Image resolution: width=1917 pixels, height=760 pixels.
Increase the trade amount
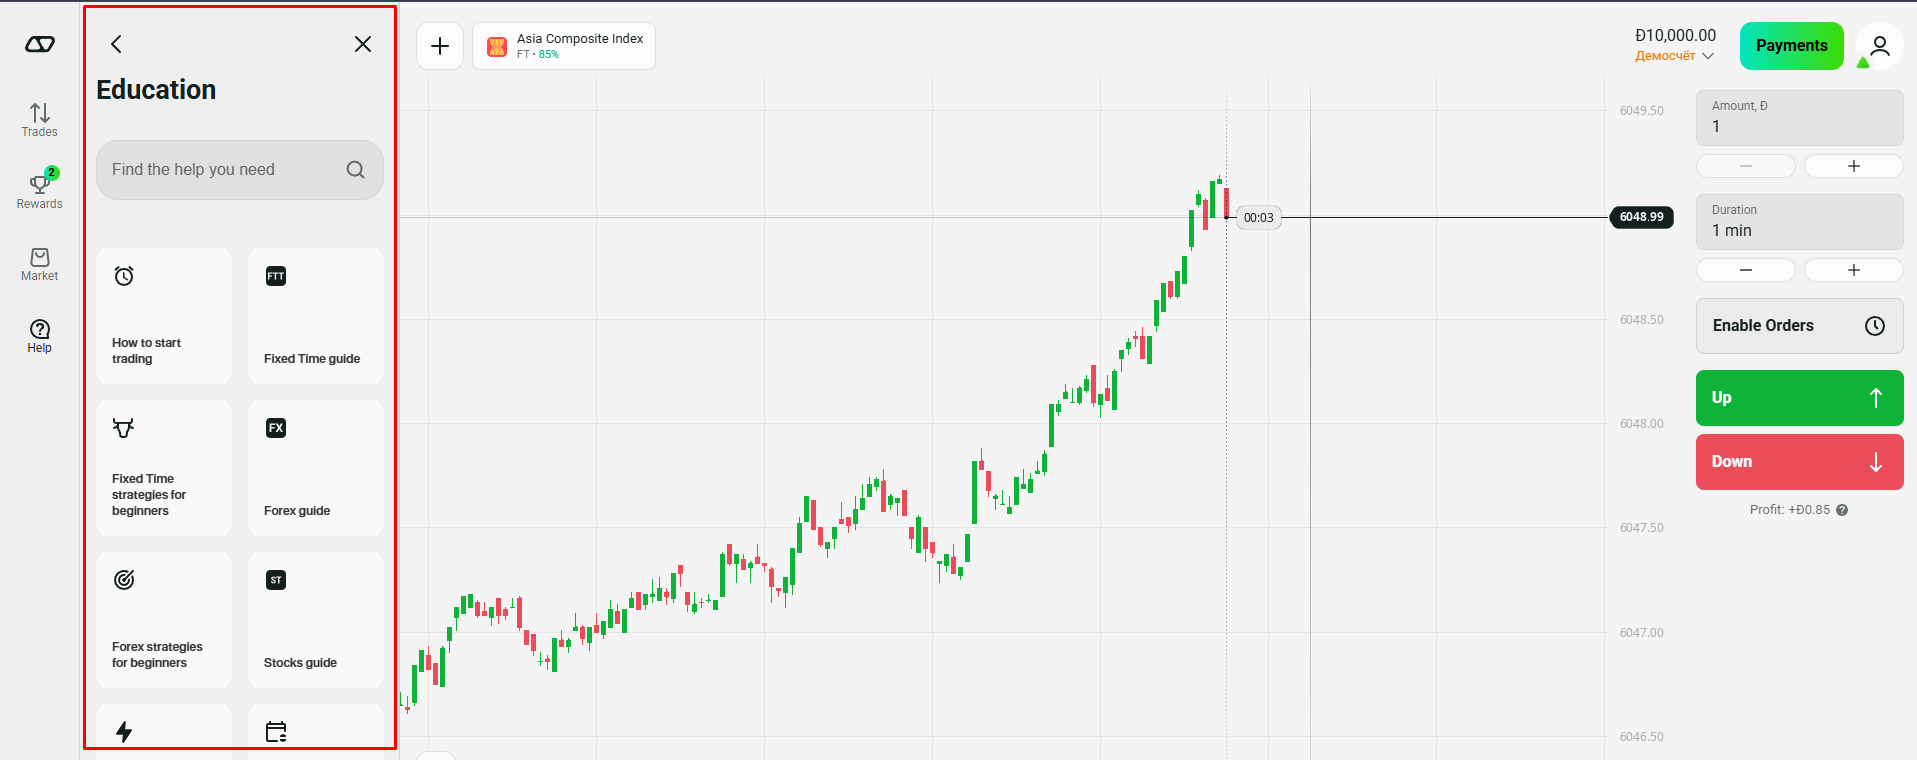pyautogui.click(x=1854, y=166)
